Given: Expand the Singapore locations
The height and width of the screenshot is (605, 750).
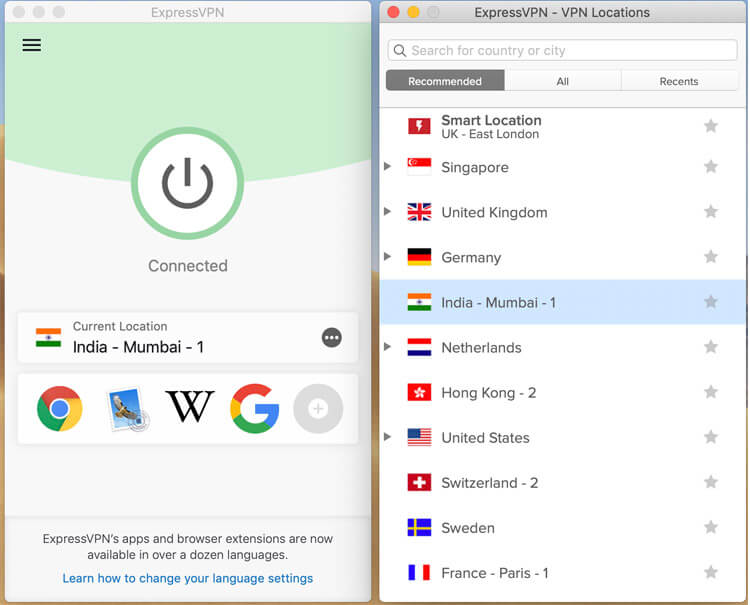Looking at the screenshot, I should pos(387,166).
